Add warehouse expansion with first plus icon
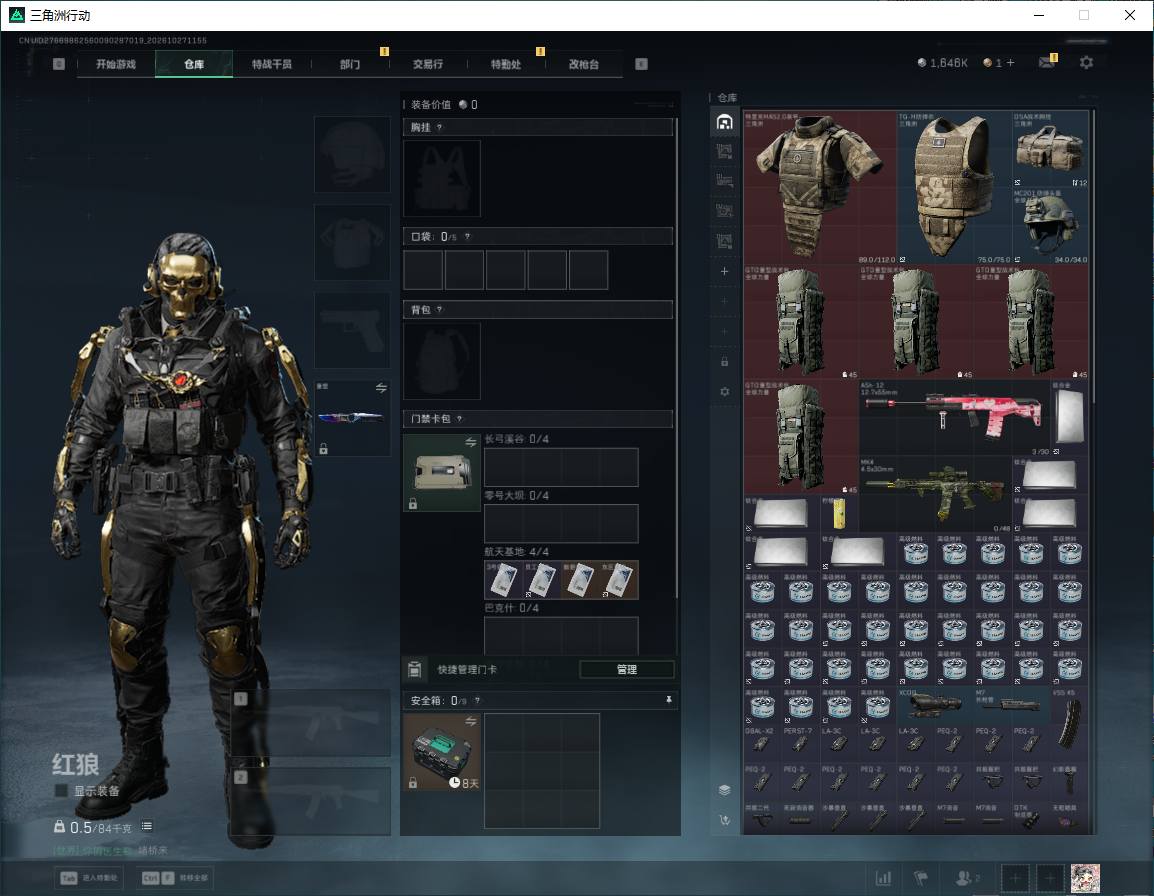1154x896 pixels. click(x=724, y=271)
